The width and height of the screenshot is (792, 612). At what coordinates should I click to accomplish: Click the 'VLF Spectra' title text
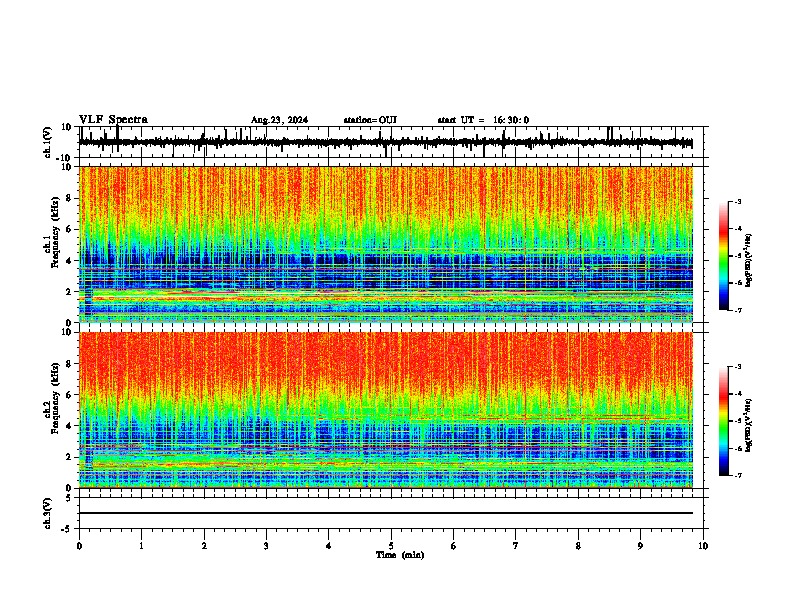click(x=113, y=120)
